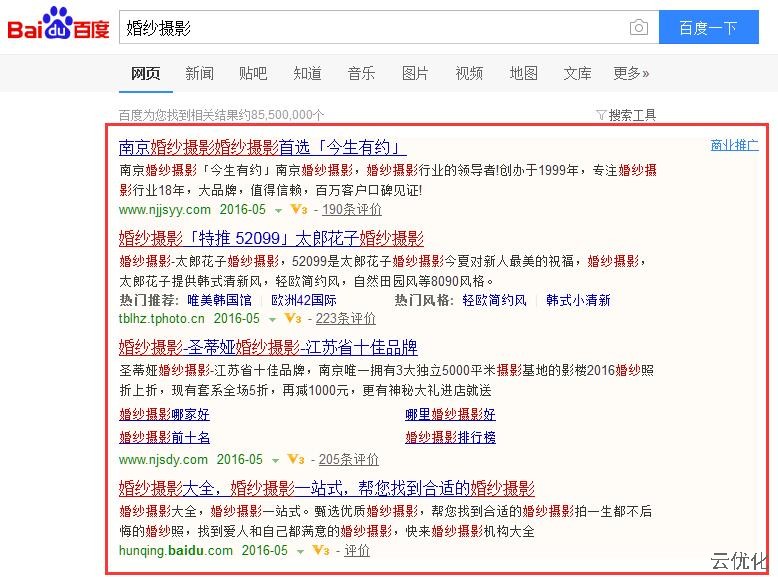Click the Baidu logo
This screenshot has height=577, width=778.
point(58,27)
